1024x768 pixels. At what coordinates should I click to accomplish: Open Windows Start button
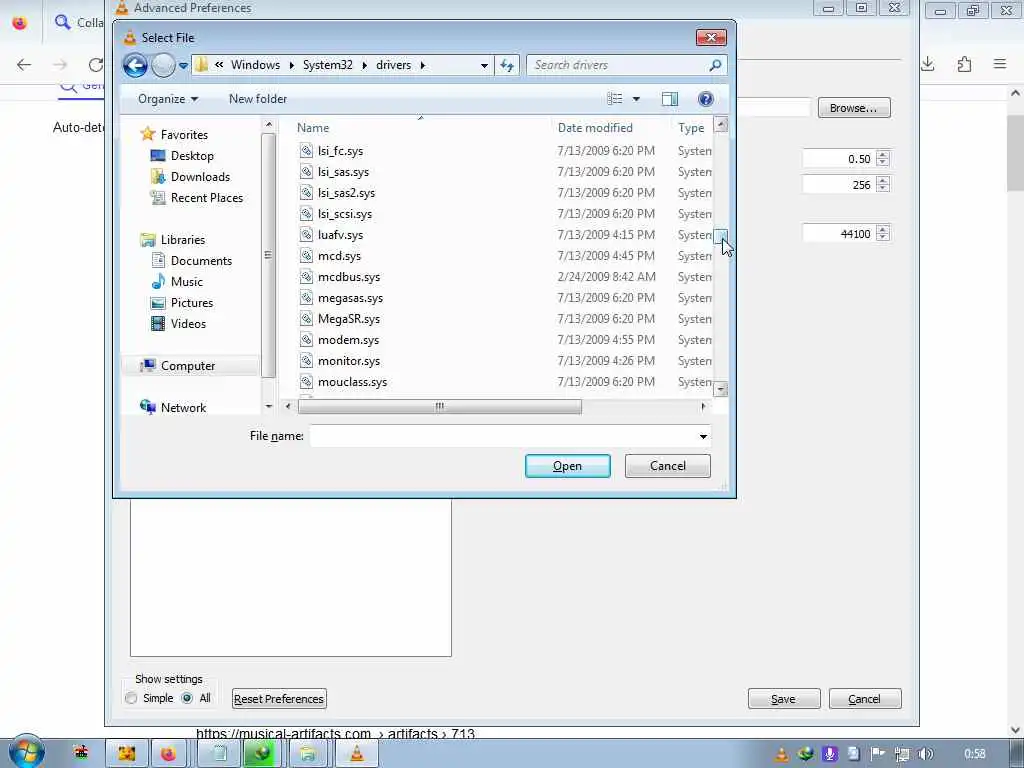click(x=26, y=752)
